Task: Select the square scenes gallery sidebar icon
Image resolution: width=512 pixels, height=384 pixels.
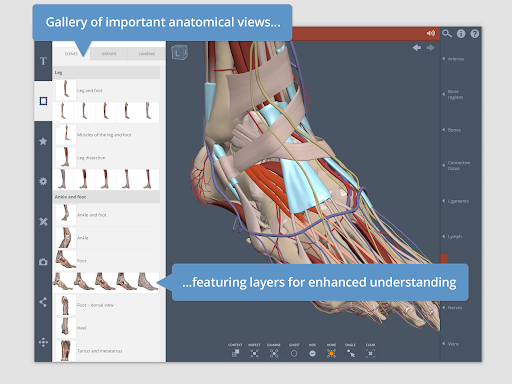Action: (x=43, y=101)
